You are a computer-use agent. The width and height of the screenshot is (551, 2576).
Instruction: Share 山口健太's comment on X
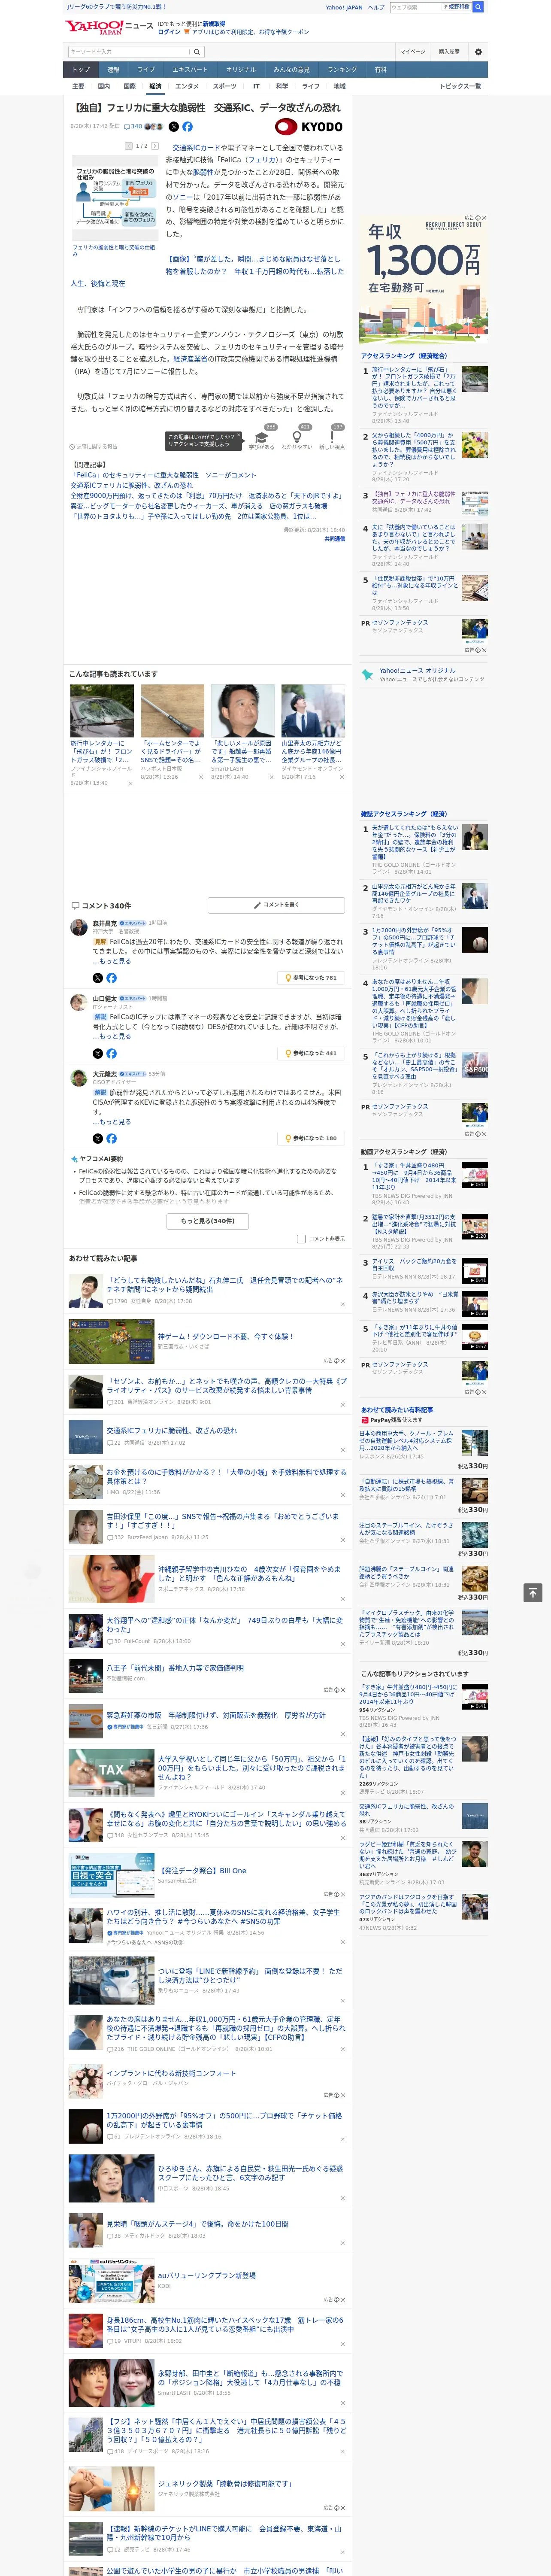coord(97,1053)
